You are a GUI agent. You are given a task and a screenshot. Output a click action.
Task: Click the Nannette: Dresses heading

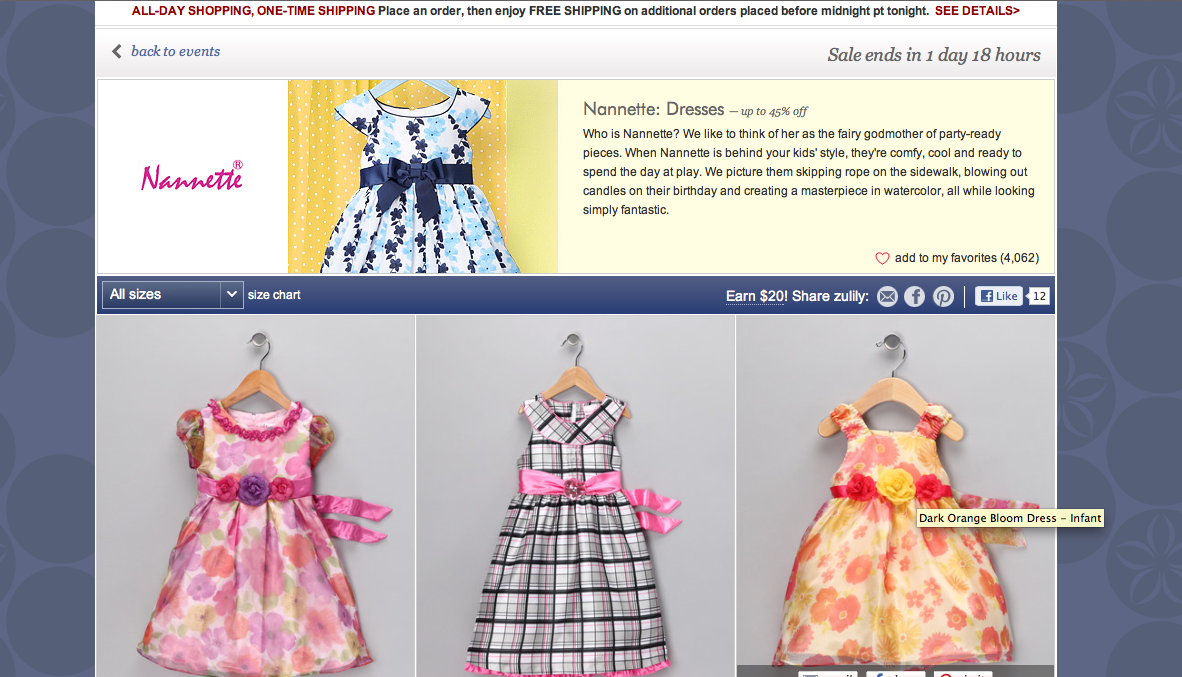pyautogui.click(x=654, y=109)
